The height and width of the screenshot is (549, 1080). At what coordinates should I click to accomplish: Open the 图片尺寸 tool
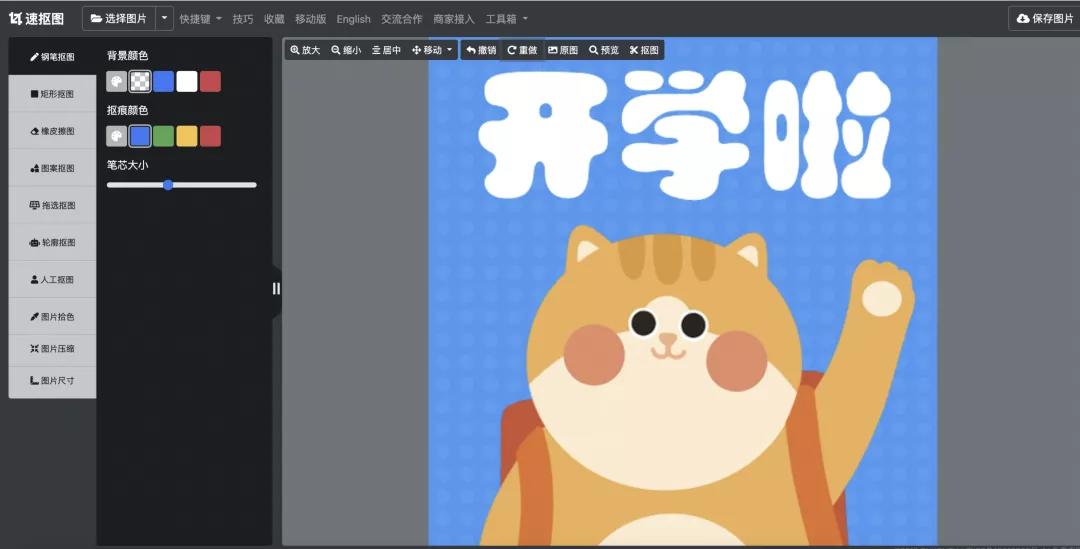point(52,380)
